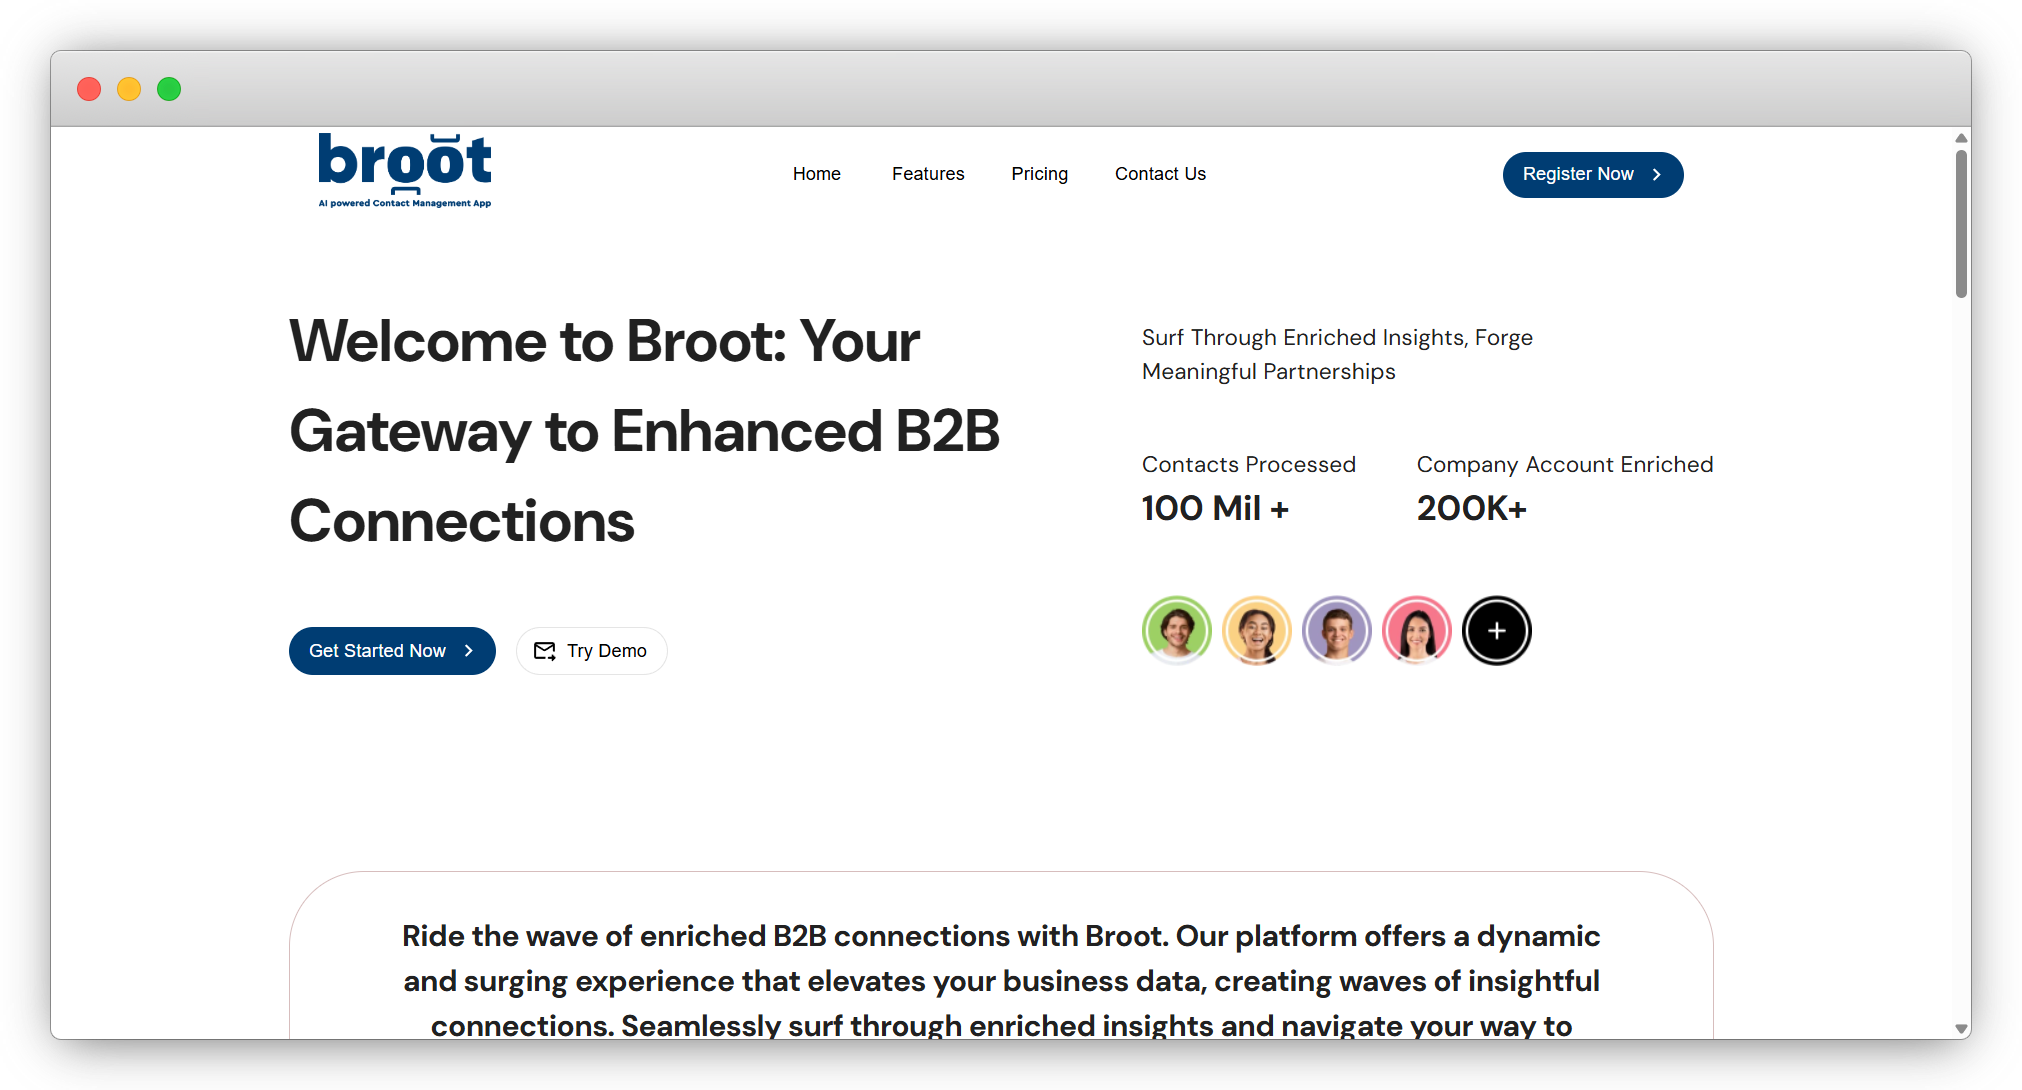
Task: Click the Register Now button
Action: [x=1592, y=175]
